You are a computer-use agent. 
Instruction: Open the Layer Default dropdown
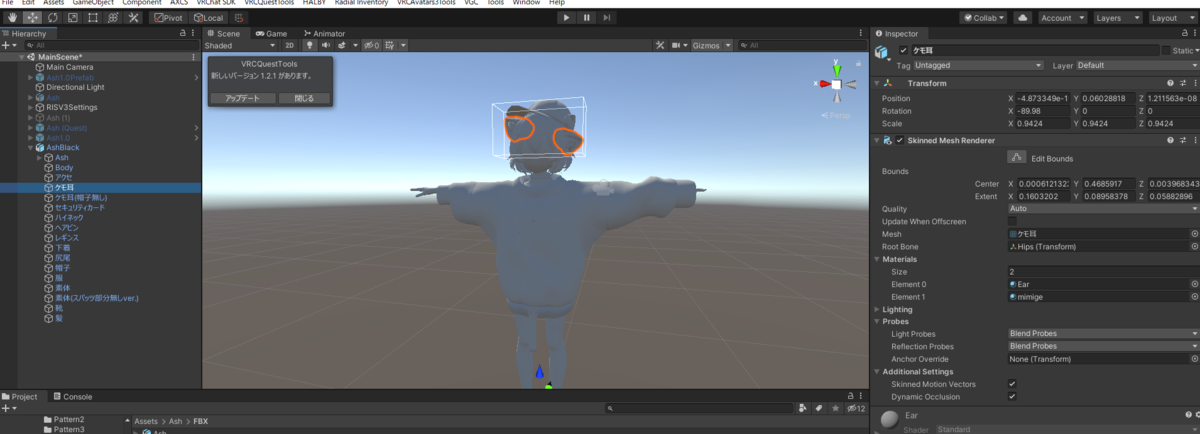pos(1137,65)
